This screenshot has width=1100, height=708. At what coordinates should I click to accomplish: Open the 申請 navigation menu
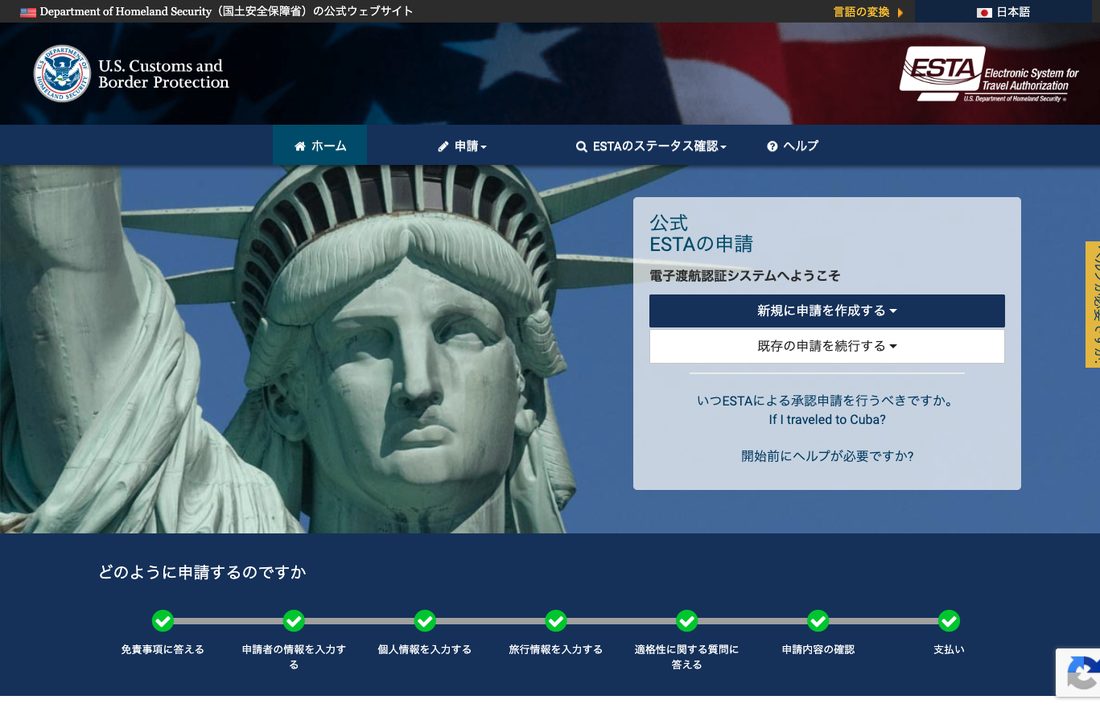pyautogui.click(x=462, y=145)
